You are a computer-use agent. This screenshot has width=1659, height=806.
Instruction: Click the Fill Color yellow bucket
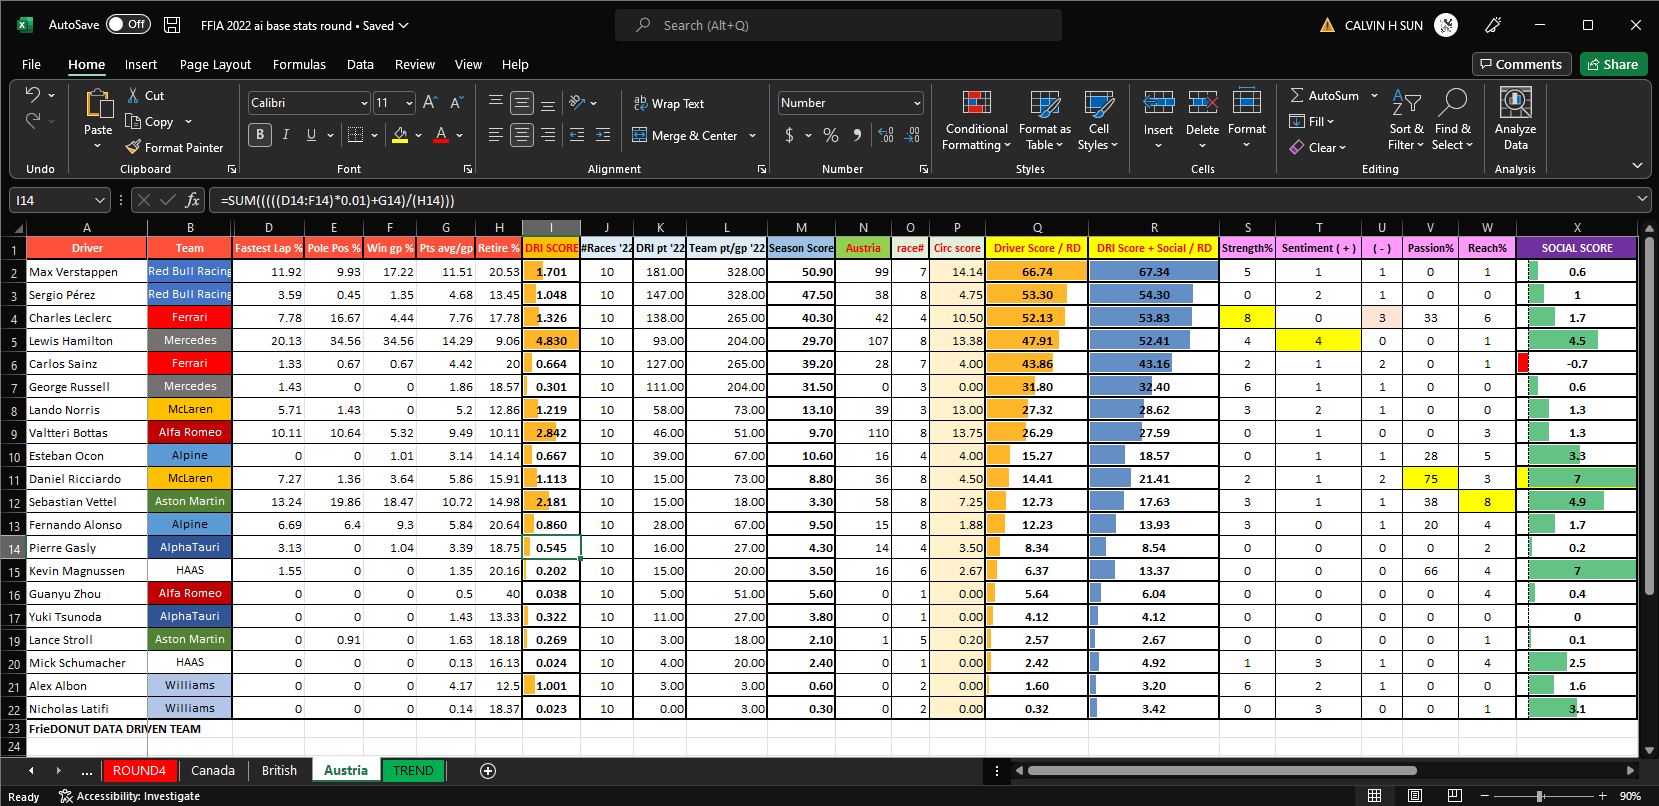[400, 135]
